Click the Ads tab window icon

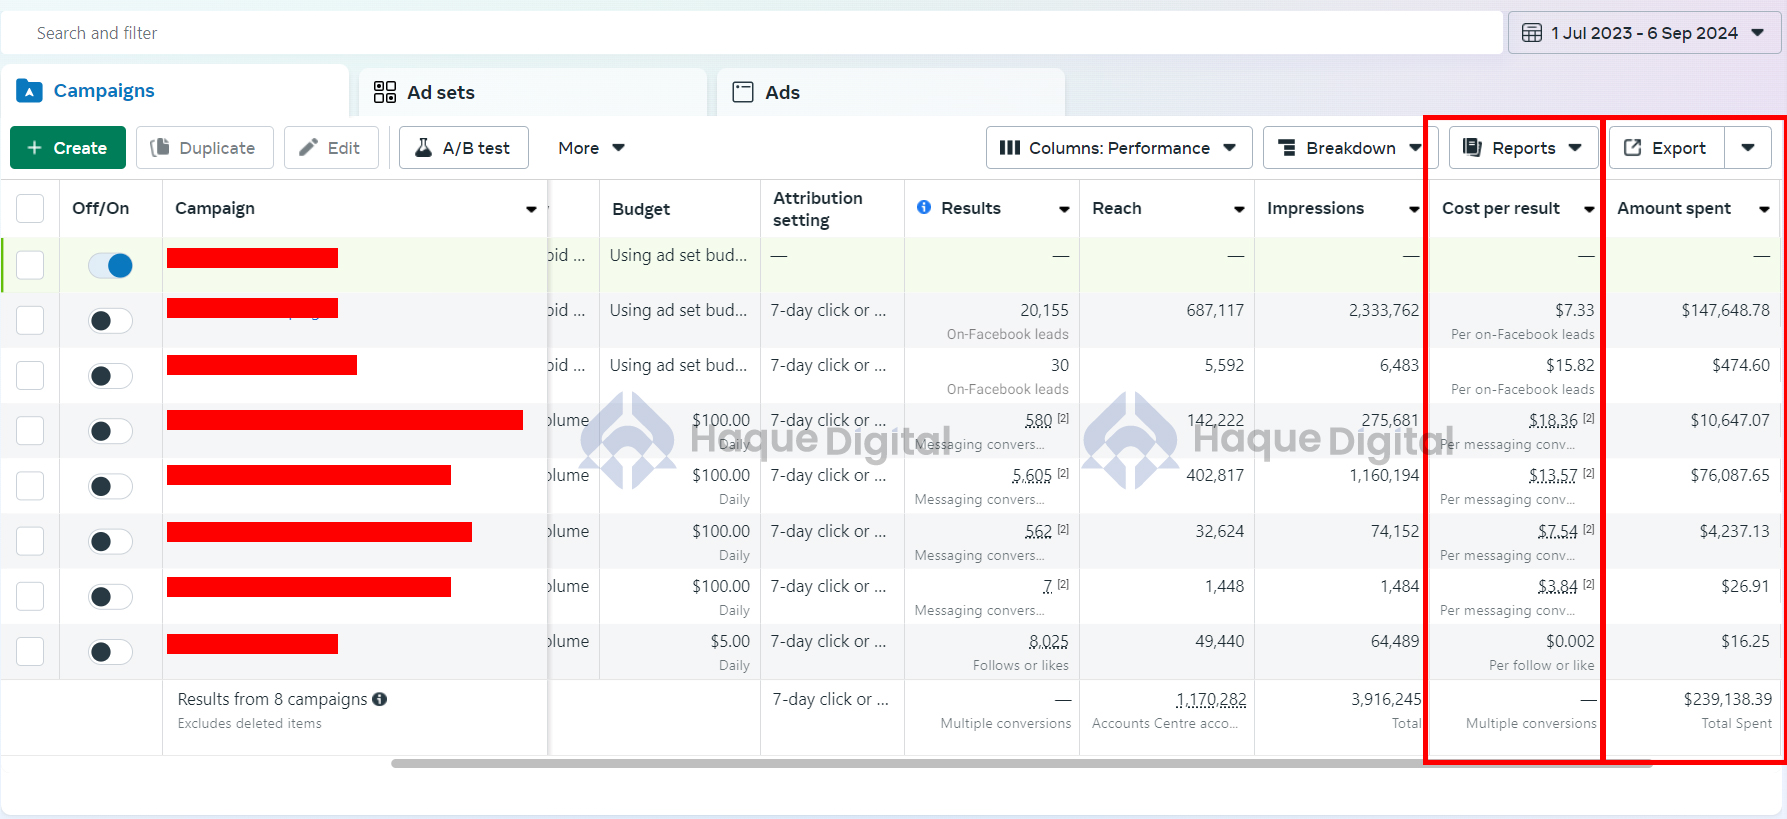tap(743, 92)
